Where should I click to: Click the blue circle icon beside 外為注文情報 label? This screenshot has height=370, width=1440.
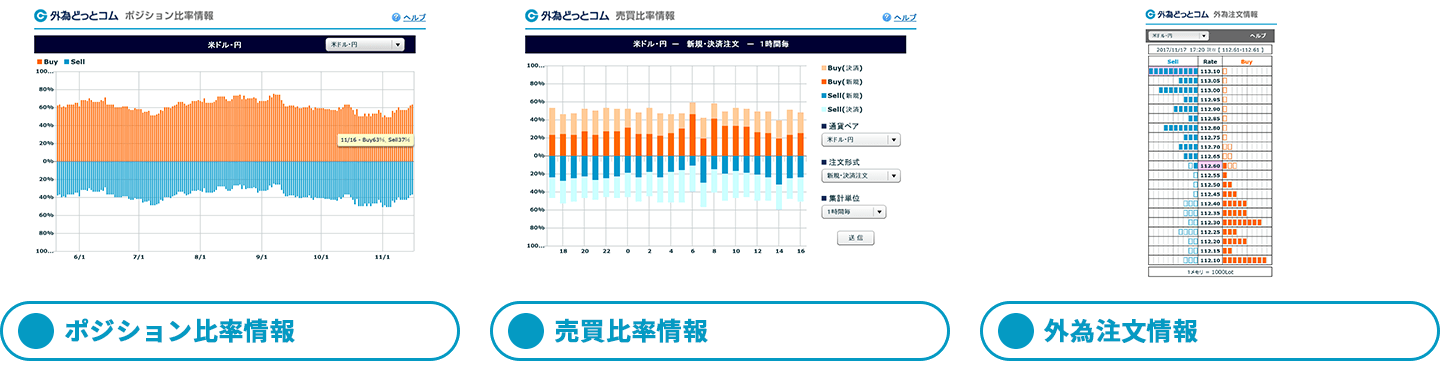(x=1015, y=331)
